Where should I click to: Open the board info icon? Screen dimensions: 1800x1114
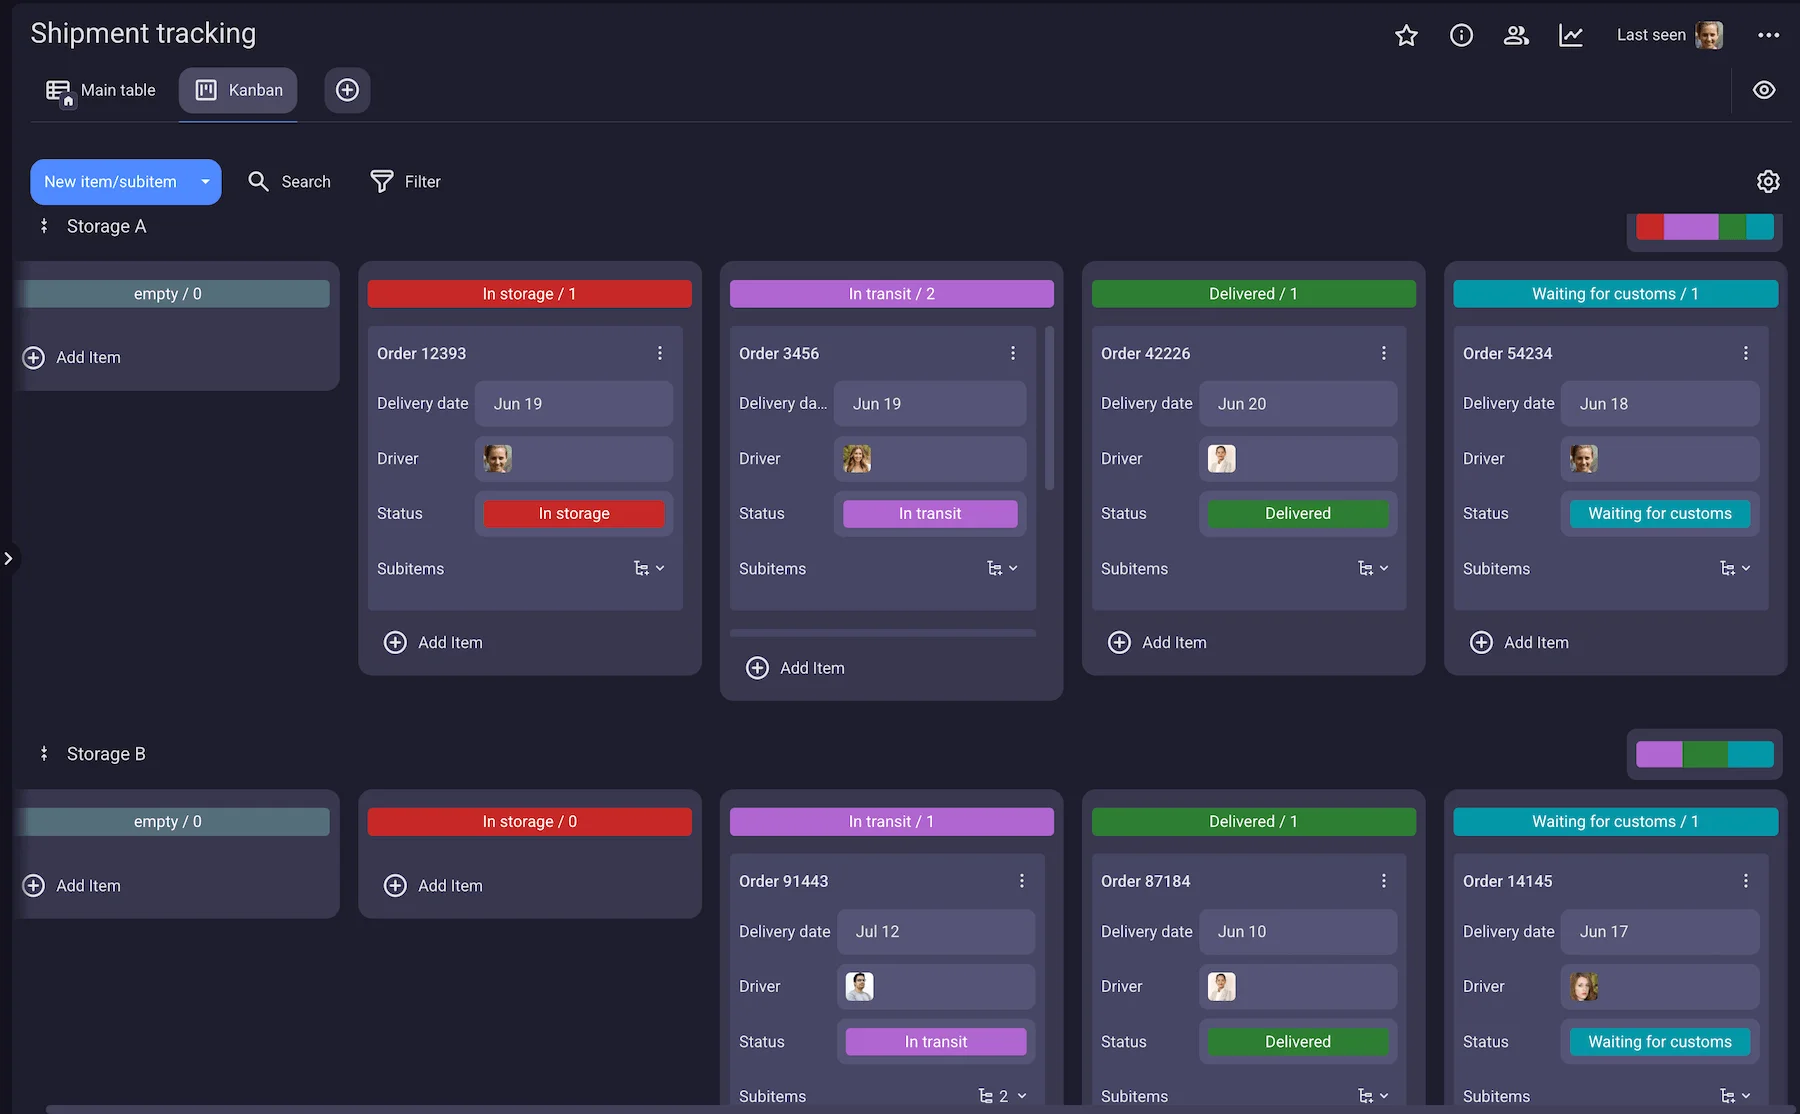point(1461,35)
